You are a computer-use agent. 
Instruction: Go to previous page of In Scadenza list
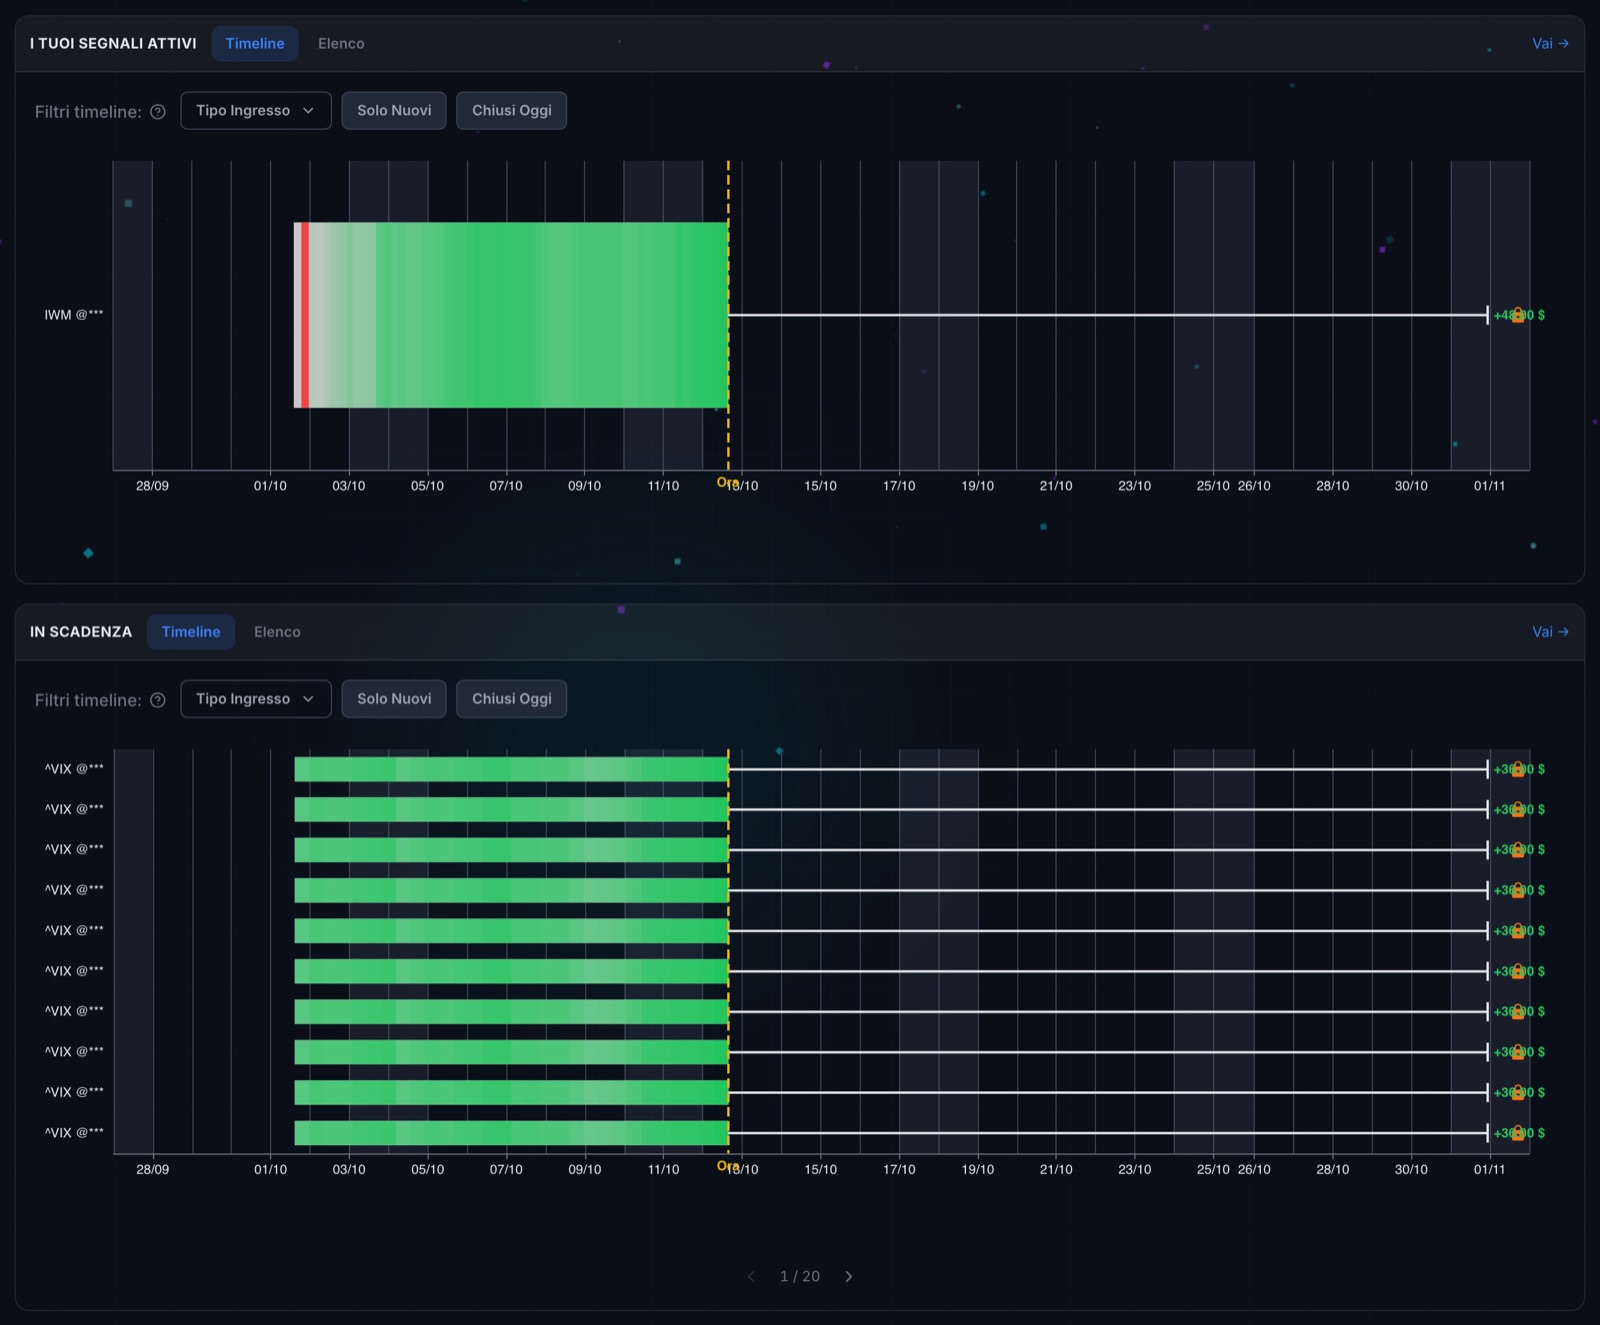752,1276
